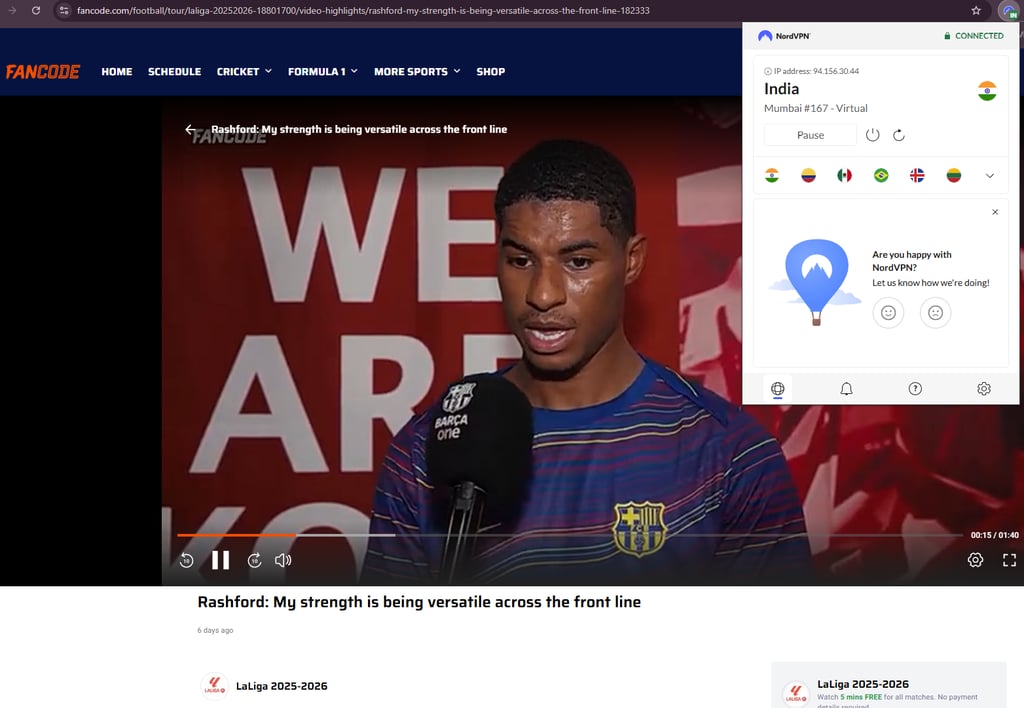Open NordVPN globe tab
The image size is (1024, 708).
click(x=777, y=389)
